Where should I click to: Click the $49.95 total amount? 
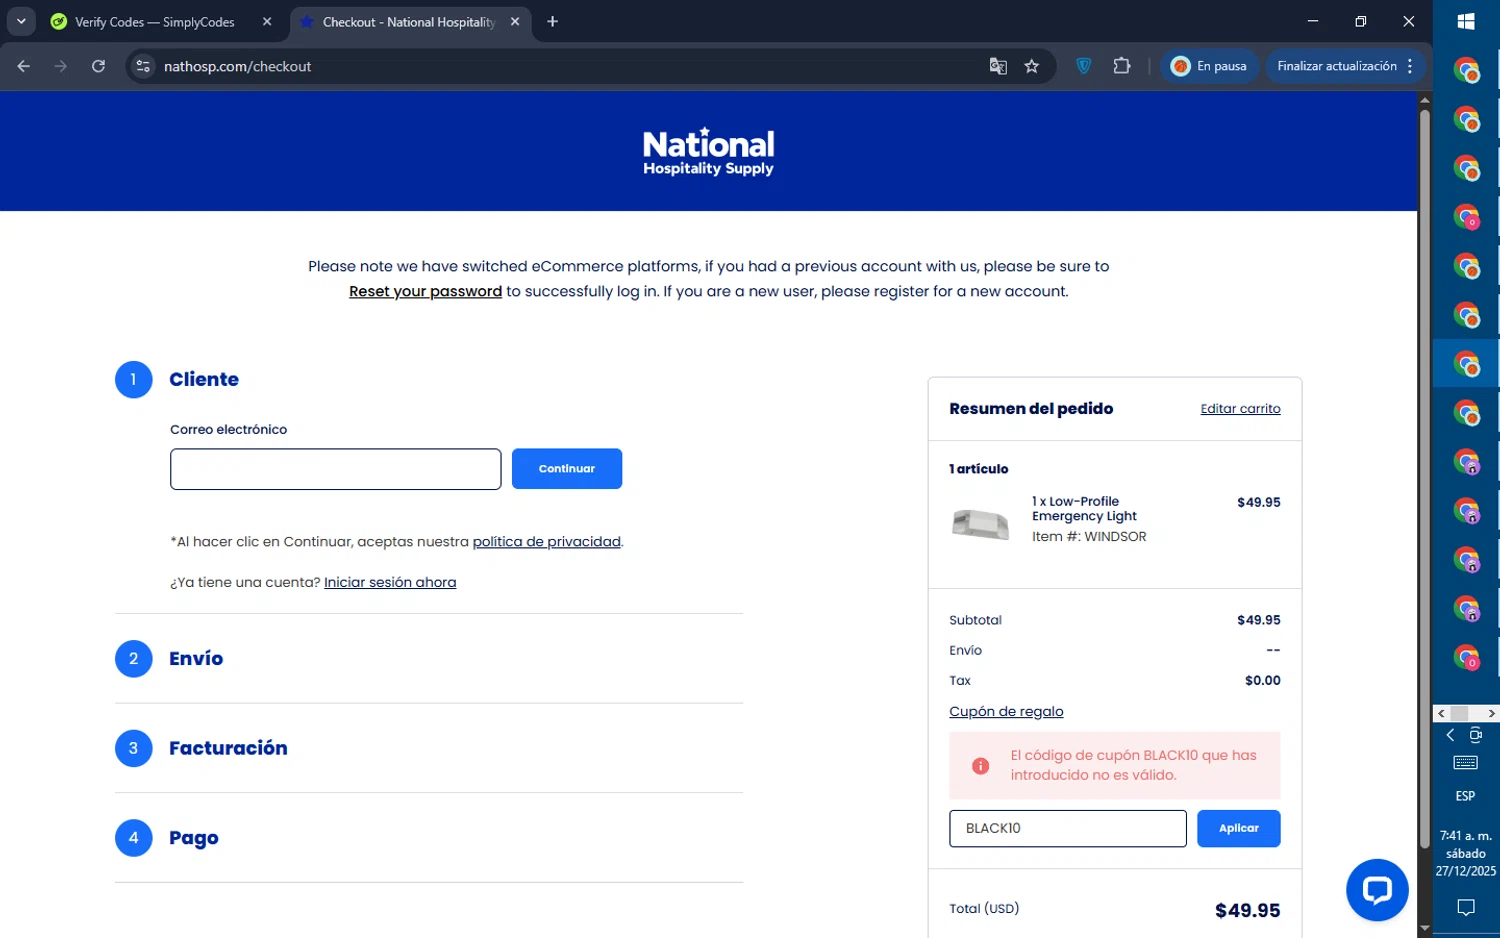coord(1247,911)
